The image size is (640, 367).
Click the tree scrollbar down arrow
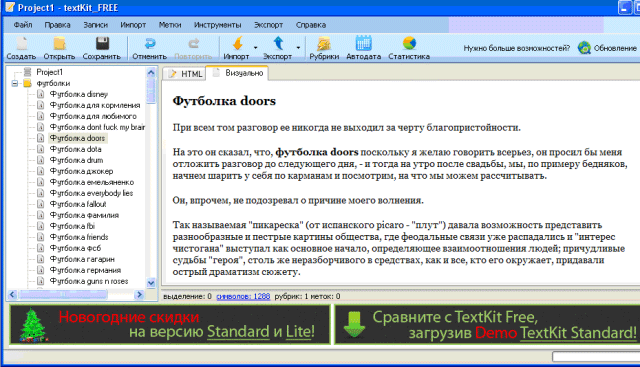coord(151,282)
